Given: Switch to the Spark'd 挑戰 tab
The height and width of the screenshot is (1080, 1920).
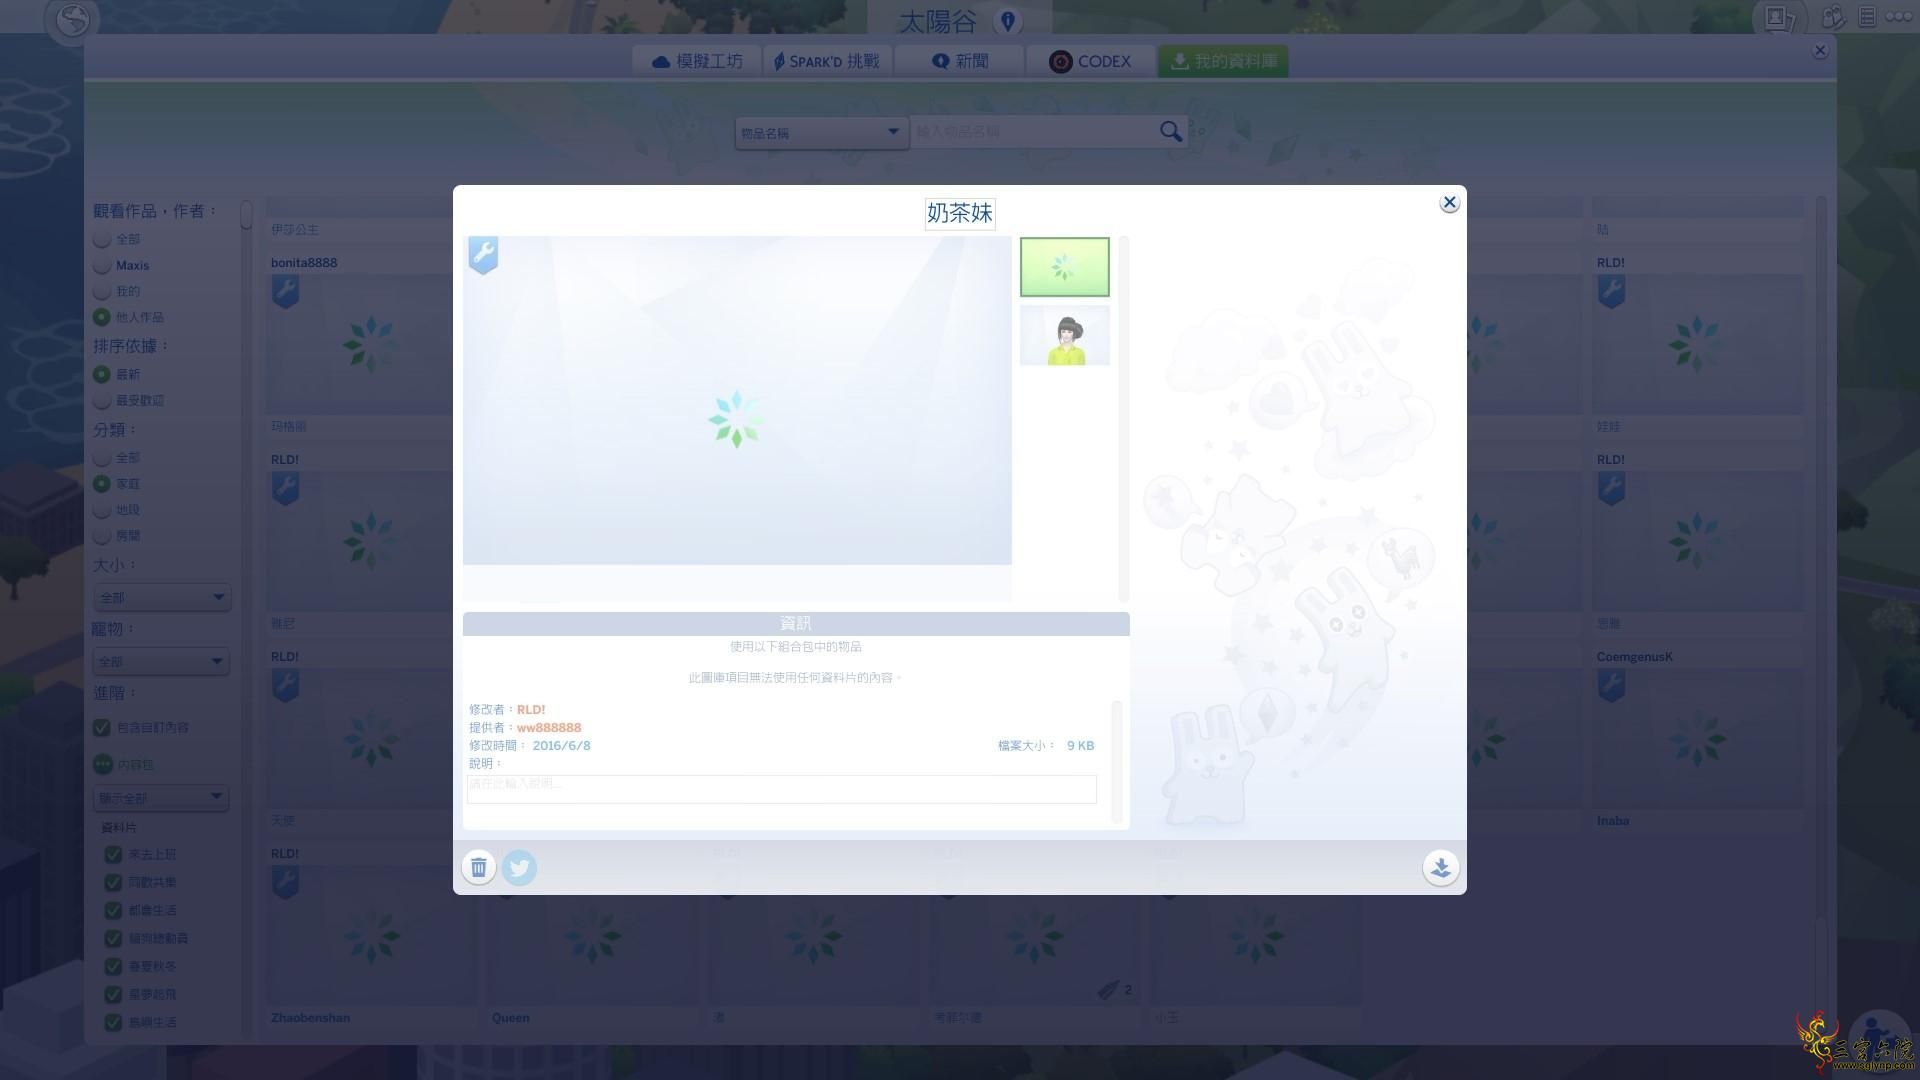Looking at the screenshot, I should 828,62.
